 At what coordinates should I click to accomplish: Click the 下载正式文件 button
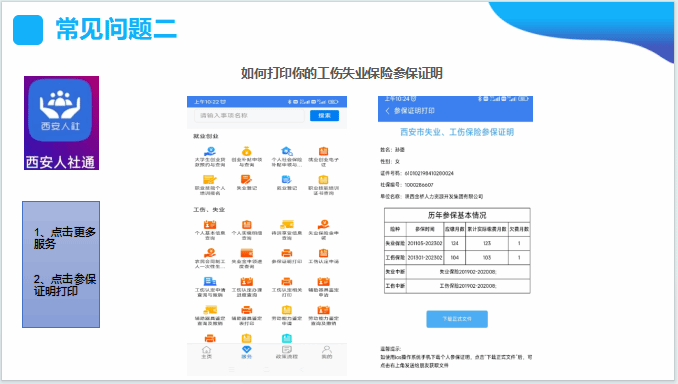[x=457, y=319]
